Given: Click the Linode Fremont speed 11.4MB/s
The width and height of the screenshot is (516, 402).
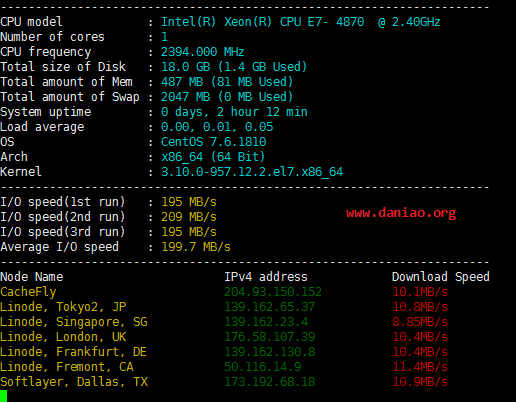Looking at the screenshot, I should (420, 367).
